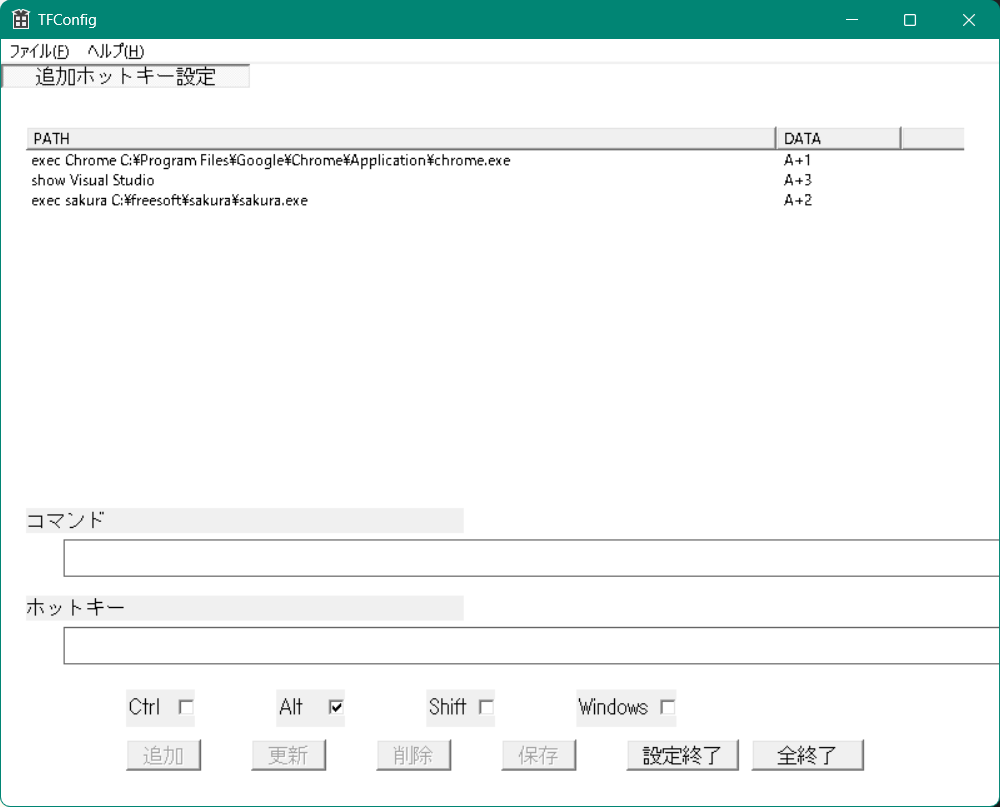Open the ファイル(F) menu

click(39, 51)
